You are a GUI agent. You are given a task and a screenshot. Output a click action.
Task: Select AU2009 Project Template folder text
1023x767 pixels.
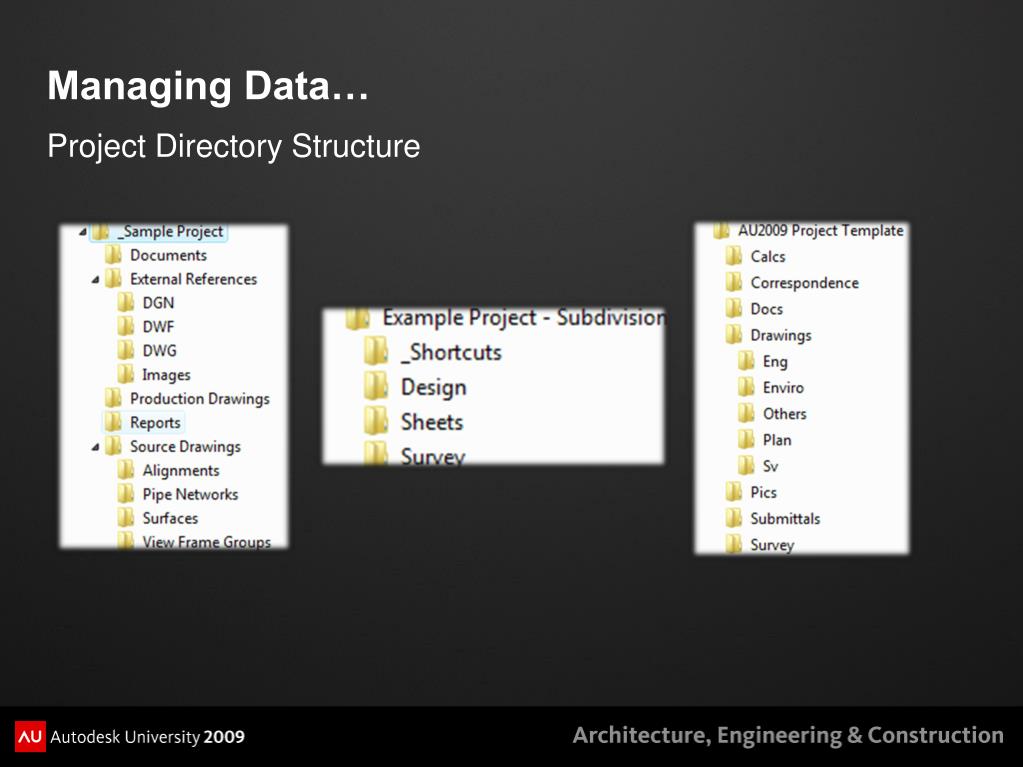point(820,230)
